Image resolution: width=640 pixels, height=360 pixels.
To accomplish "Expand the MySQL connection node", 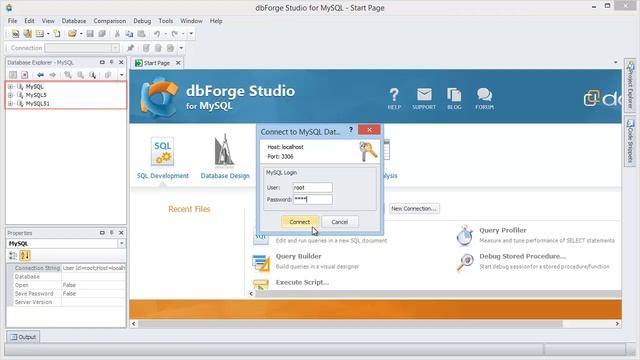I will 10,87.
